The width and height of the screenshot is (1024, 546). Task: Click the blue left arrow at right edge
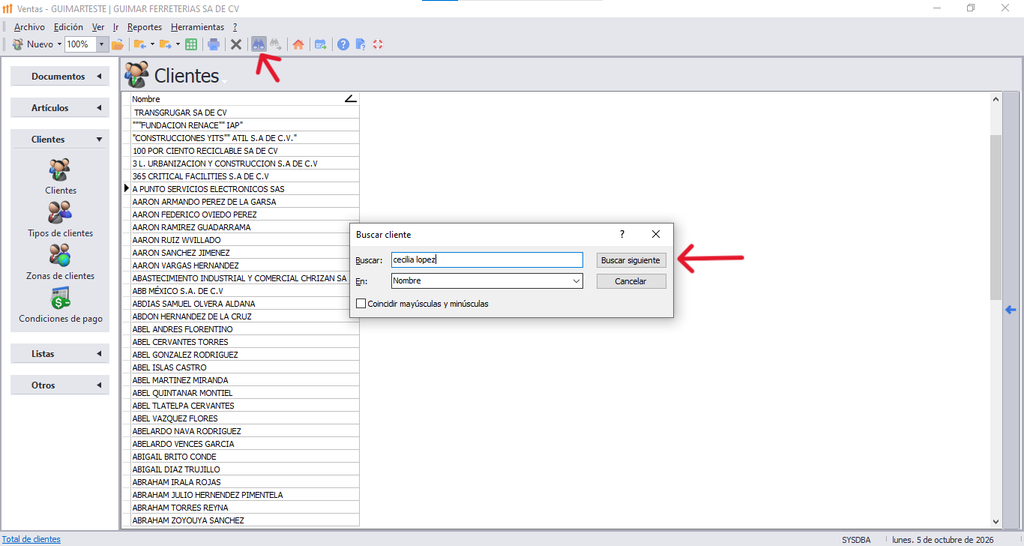coord(1011,310)
